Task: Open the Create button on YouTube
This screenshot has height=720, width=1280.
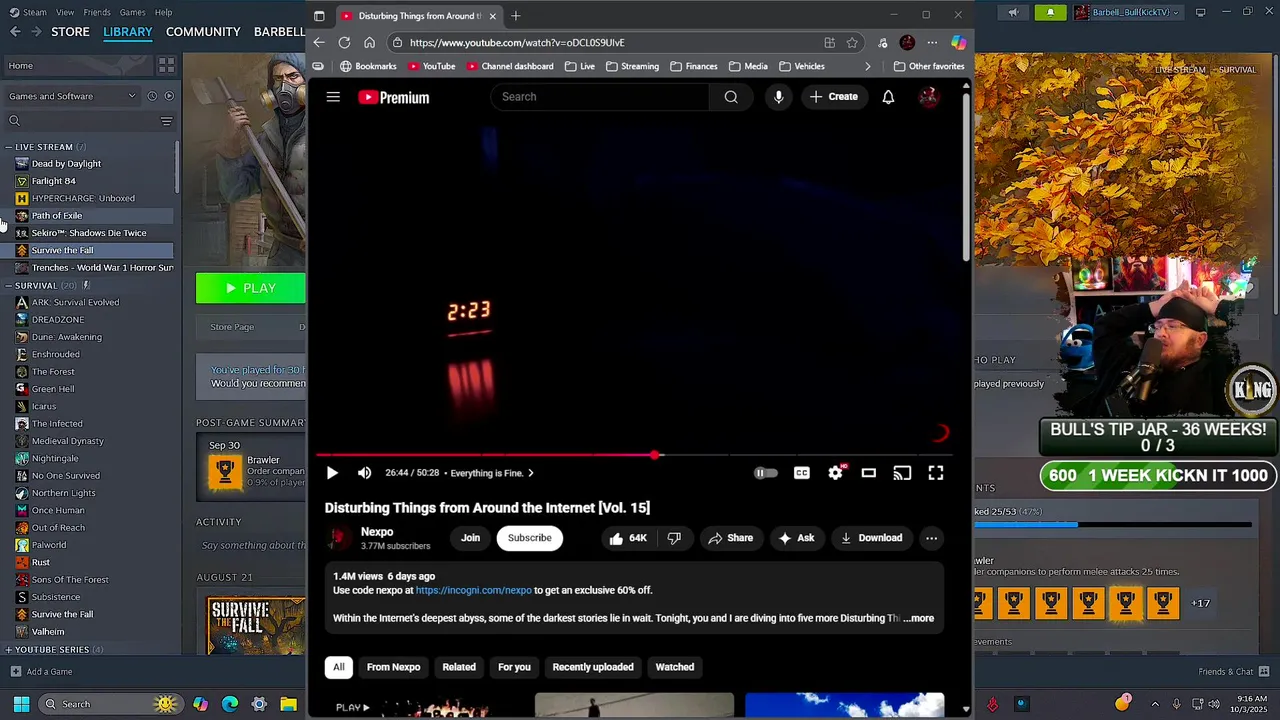Action: coord(834,97)
